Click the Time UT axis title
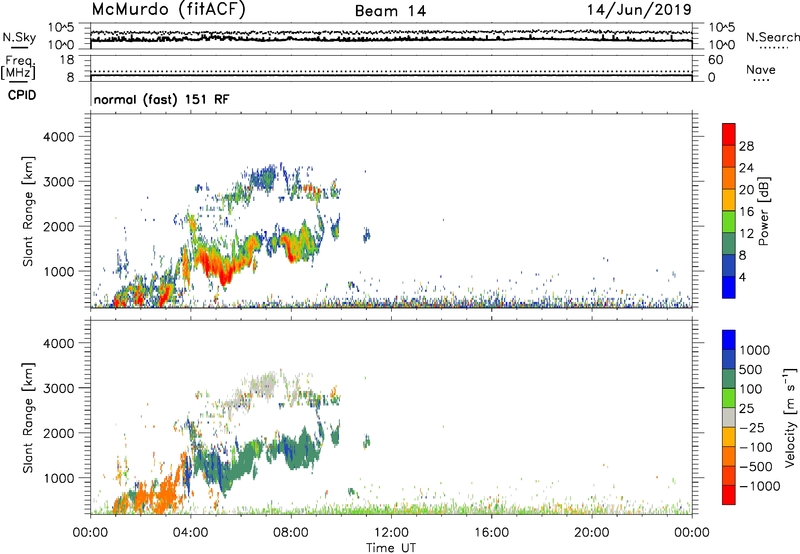 pyautogui.click(x=391, y=547)
